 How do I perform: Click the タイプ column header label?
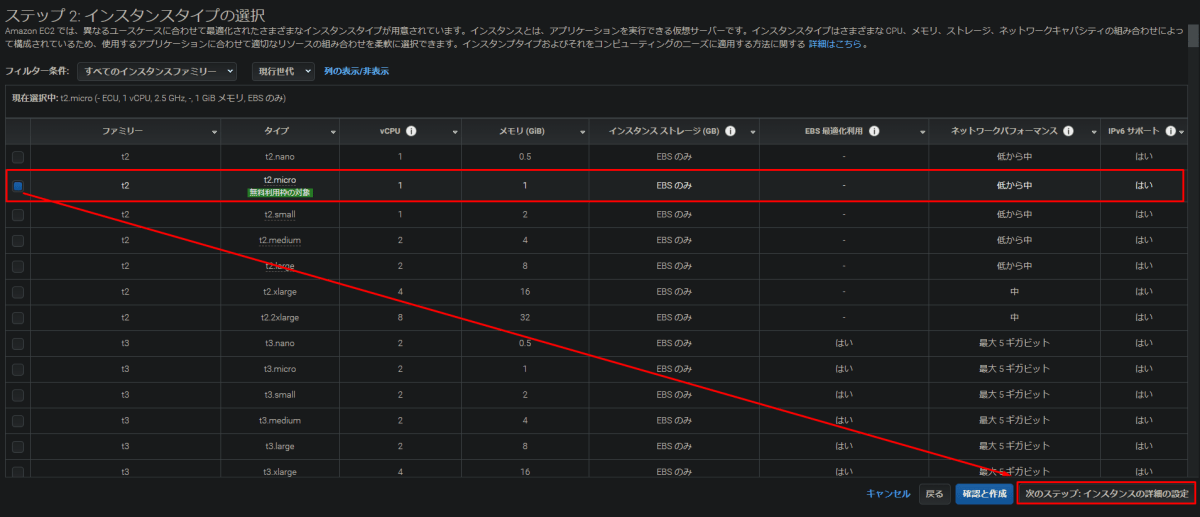click(x=276, y=132)
